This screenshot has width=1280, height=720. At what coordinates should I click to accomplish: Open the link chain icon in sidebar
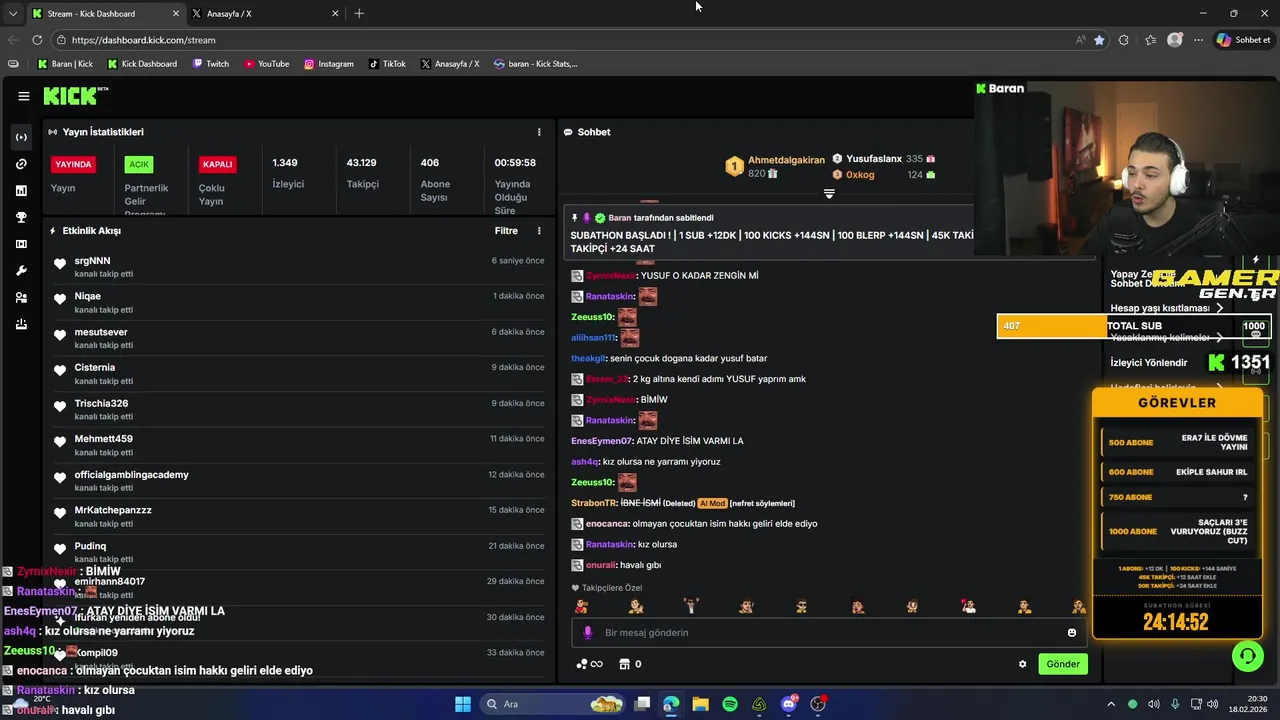coord(22,164)
